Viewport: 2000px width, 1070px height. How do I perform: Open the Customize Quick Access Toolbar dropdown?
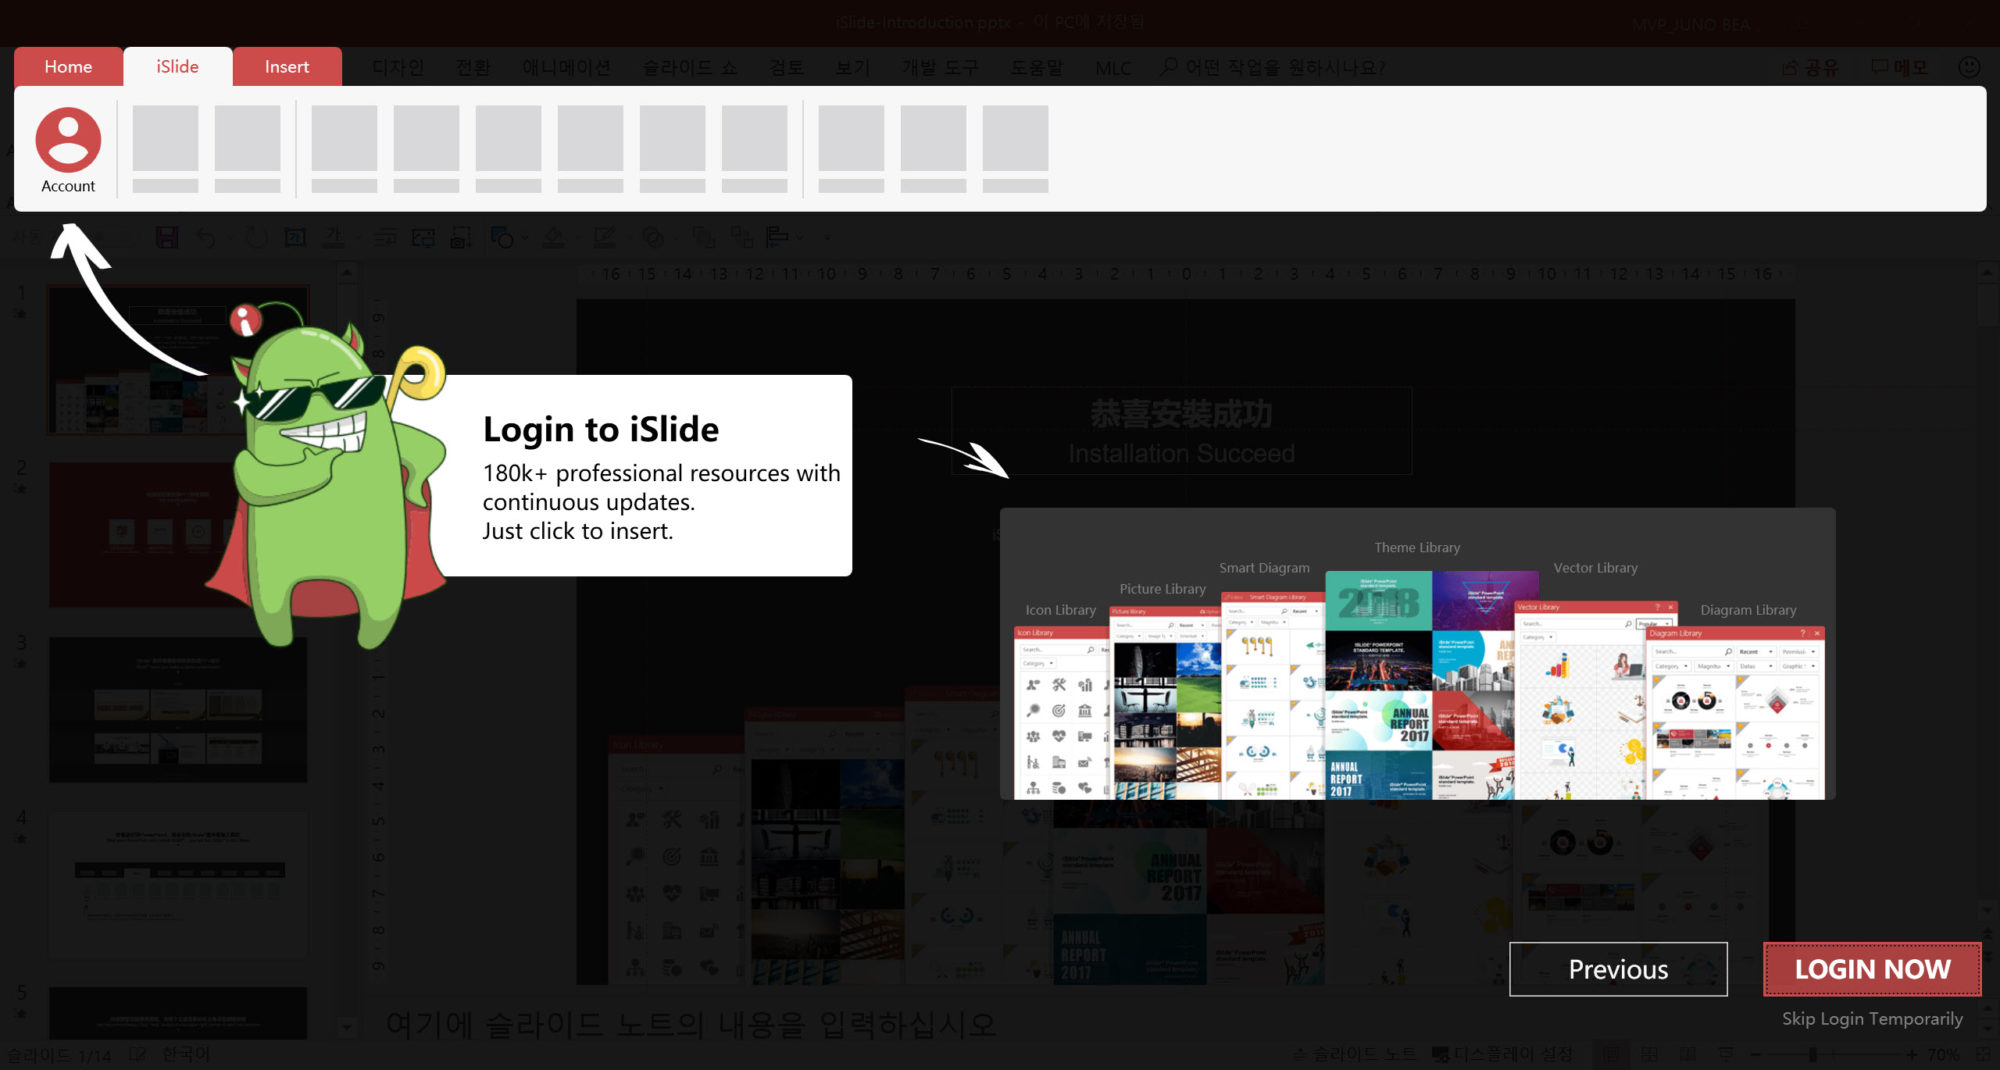pos(827,237)
